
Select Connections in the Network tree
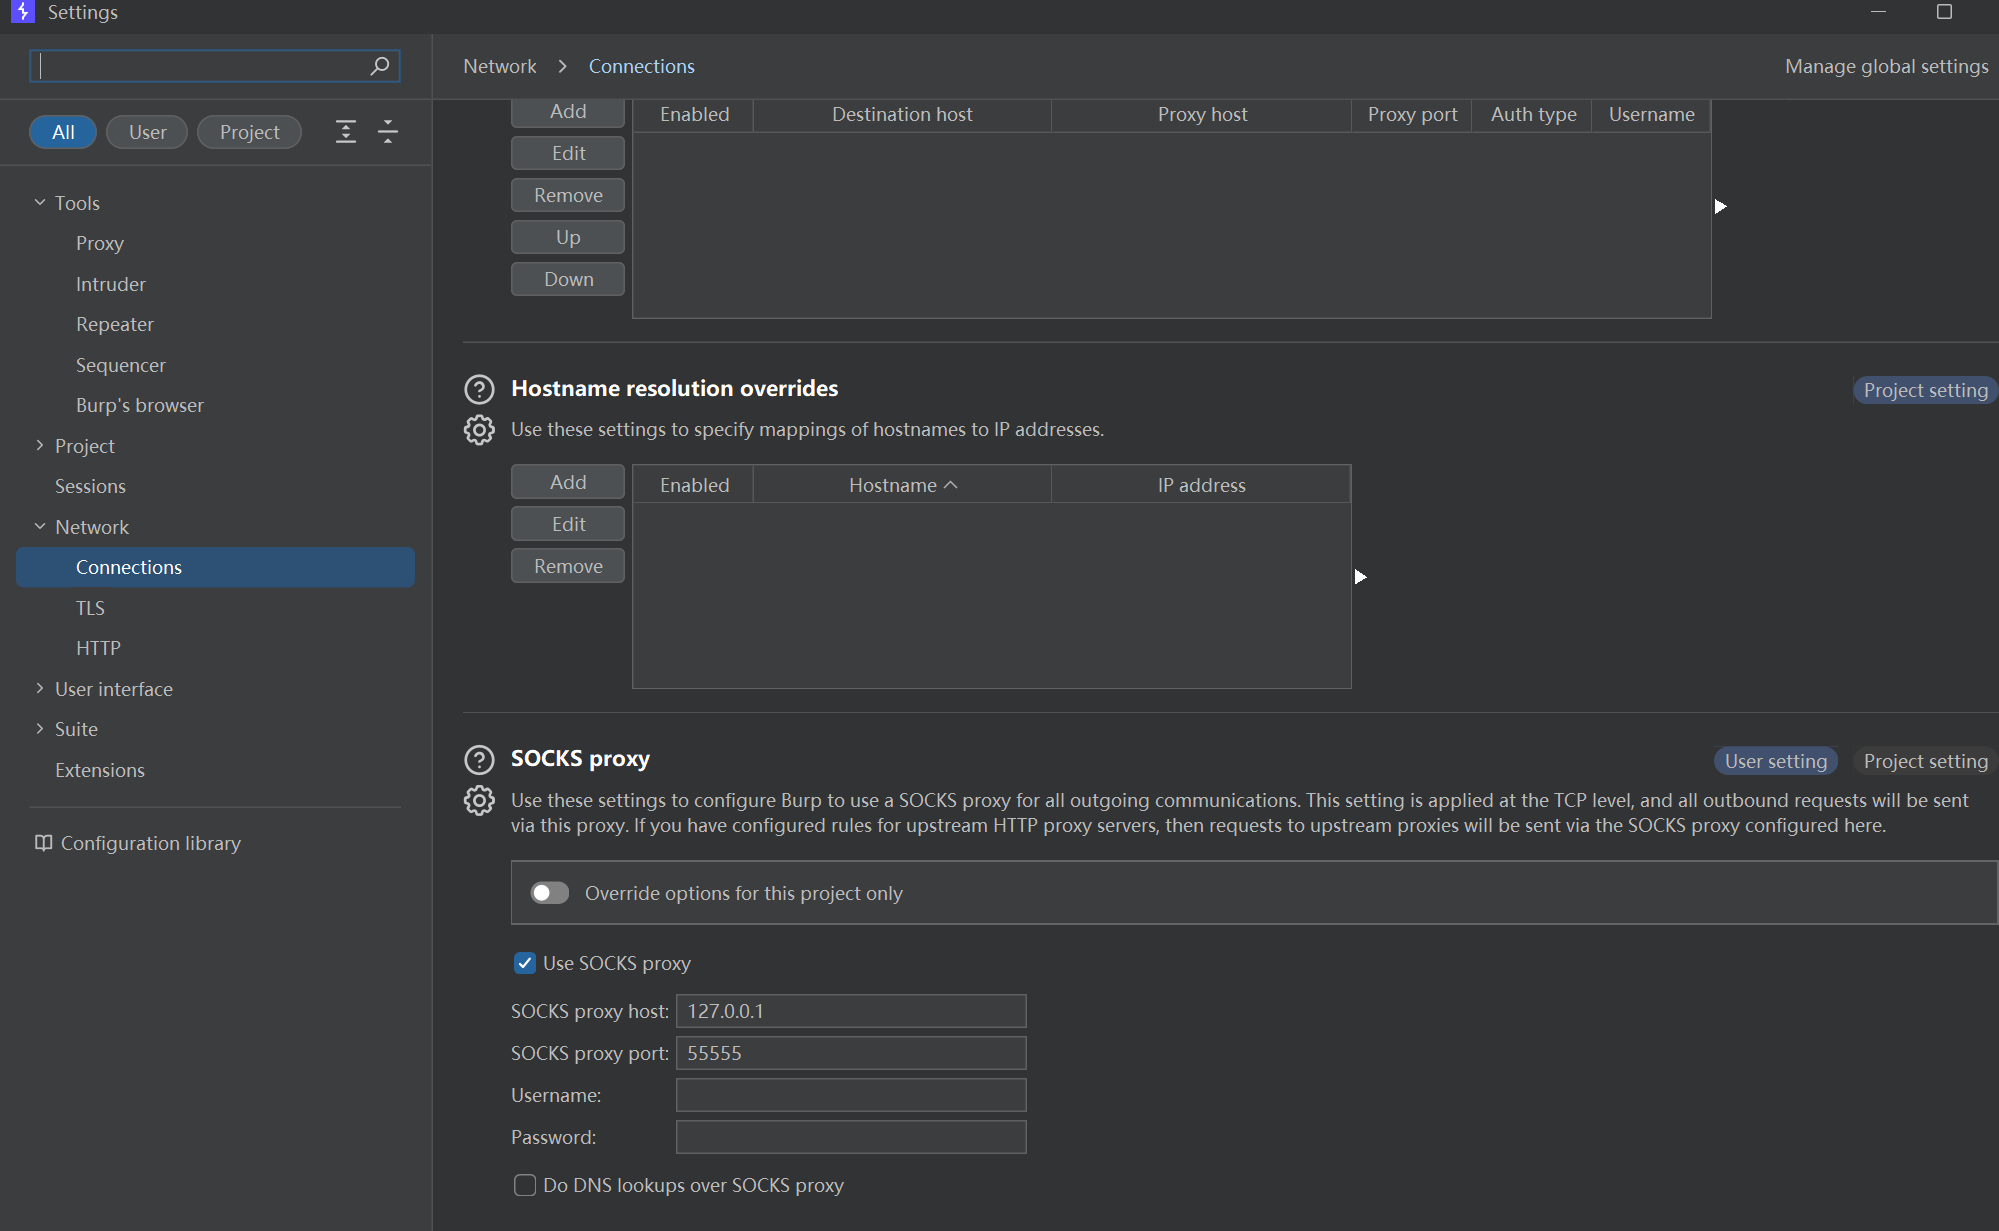coord(215,567)
